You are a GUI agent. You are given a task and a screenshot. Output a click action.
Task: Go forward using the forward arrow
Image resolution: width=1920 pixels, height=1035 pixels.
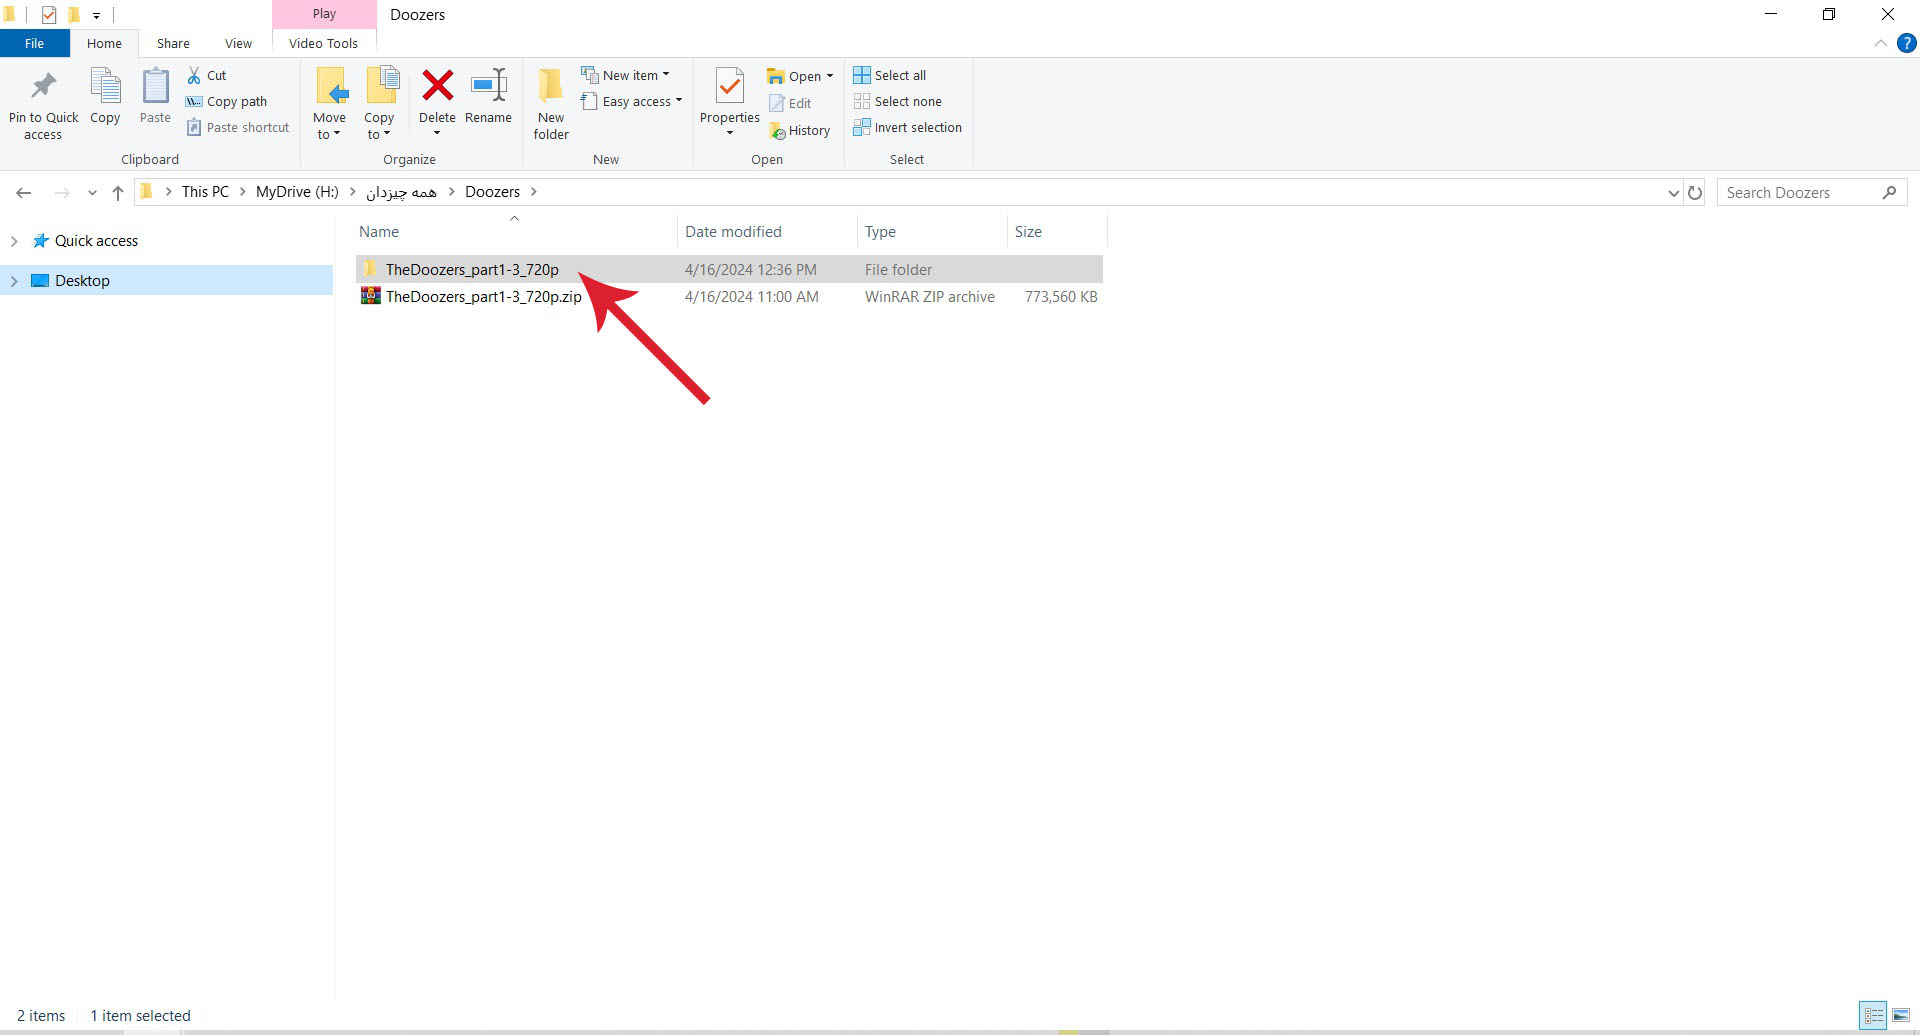62,192
